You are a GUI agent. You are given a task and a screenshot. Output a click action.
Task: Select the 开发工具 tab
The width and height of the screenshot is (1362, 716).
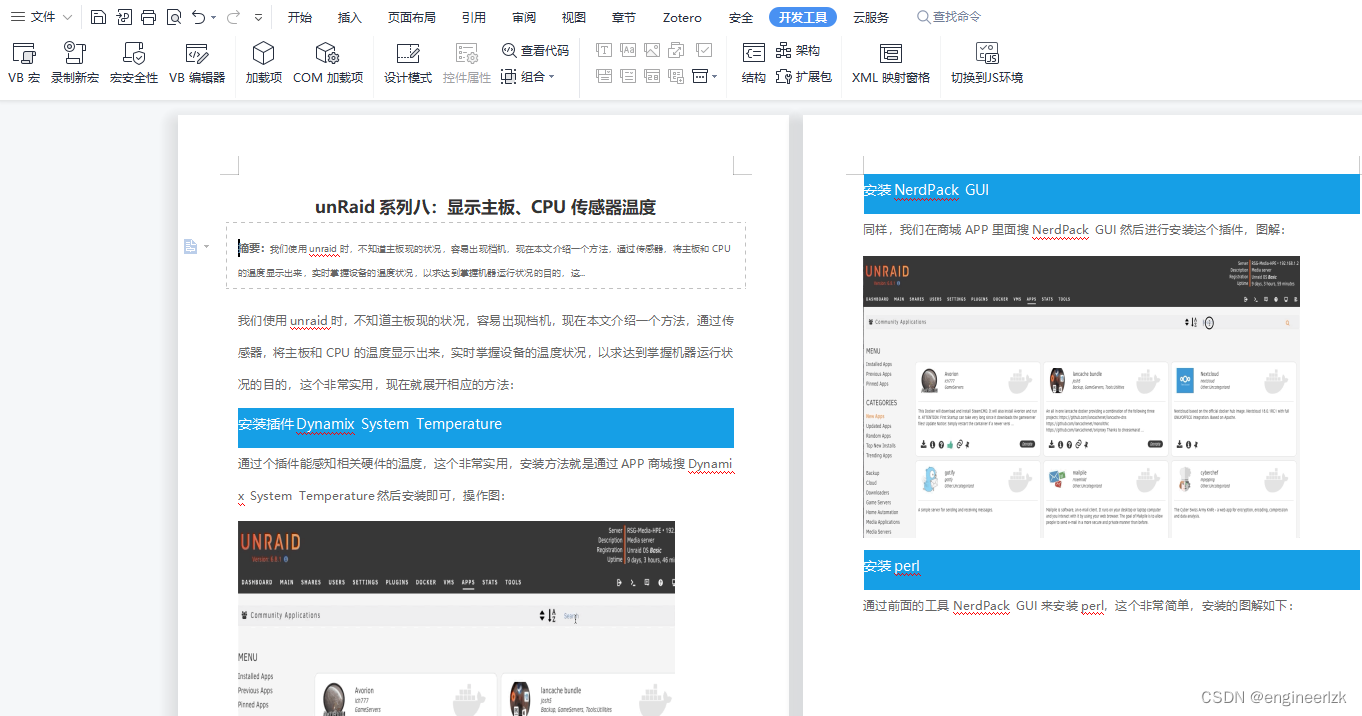click(804, 17)
